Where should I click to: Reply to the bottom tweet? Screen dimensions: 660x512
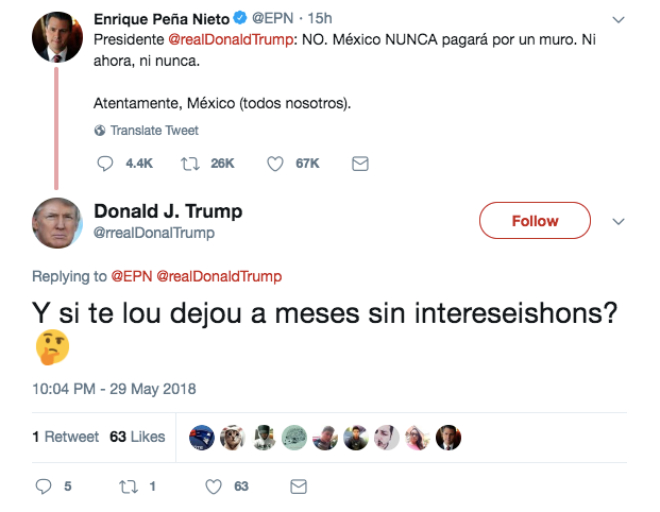[x=43, y=487]
